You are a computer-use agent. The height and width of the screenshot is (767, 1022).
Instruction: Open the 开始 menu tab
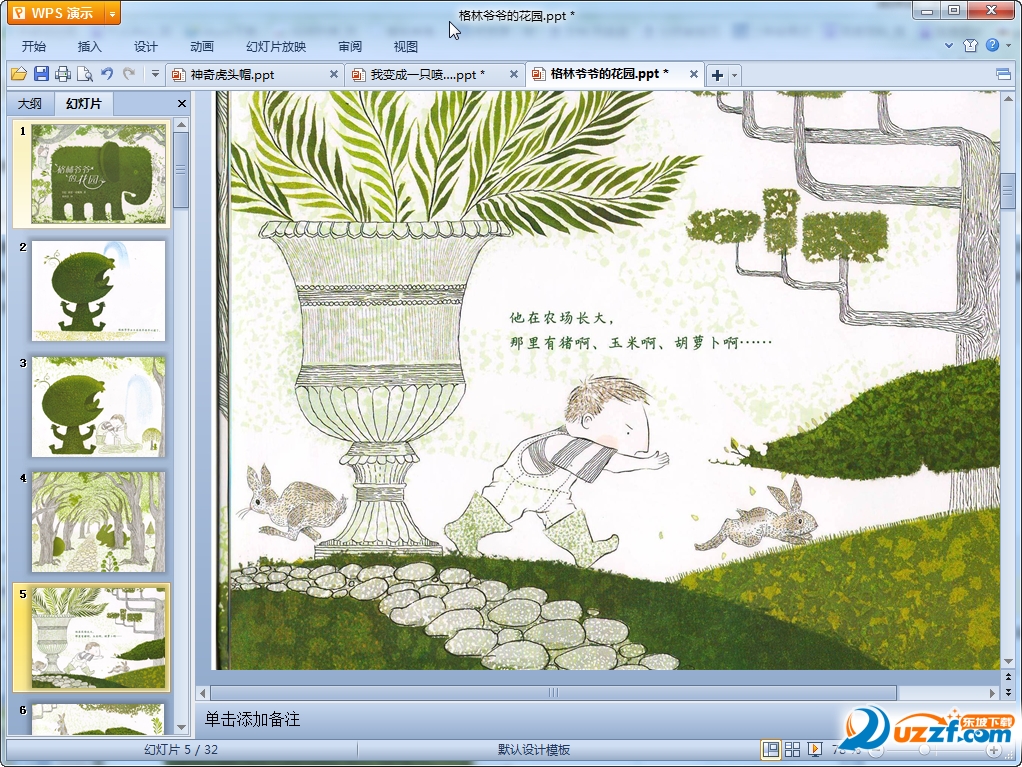coord(34,46)
